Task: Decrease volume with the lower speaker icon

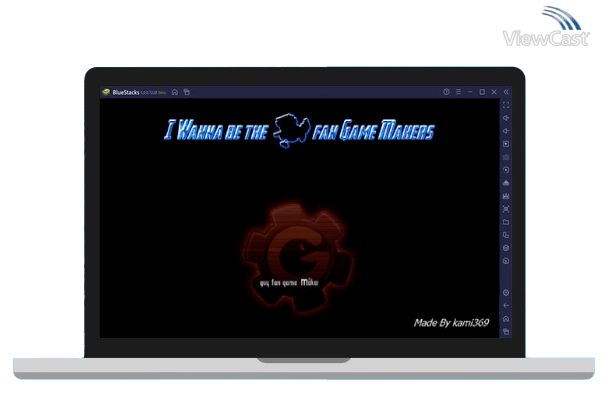Action: click(x=506, y=131)
